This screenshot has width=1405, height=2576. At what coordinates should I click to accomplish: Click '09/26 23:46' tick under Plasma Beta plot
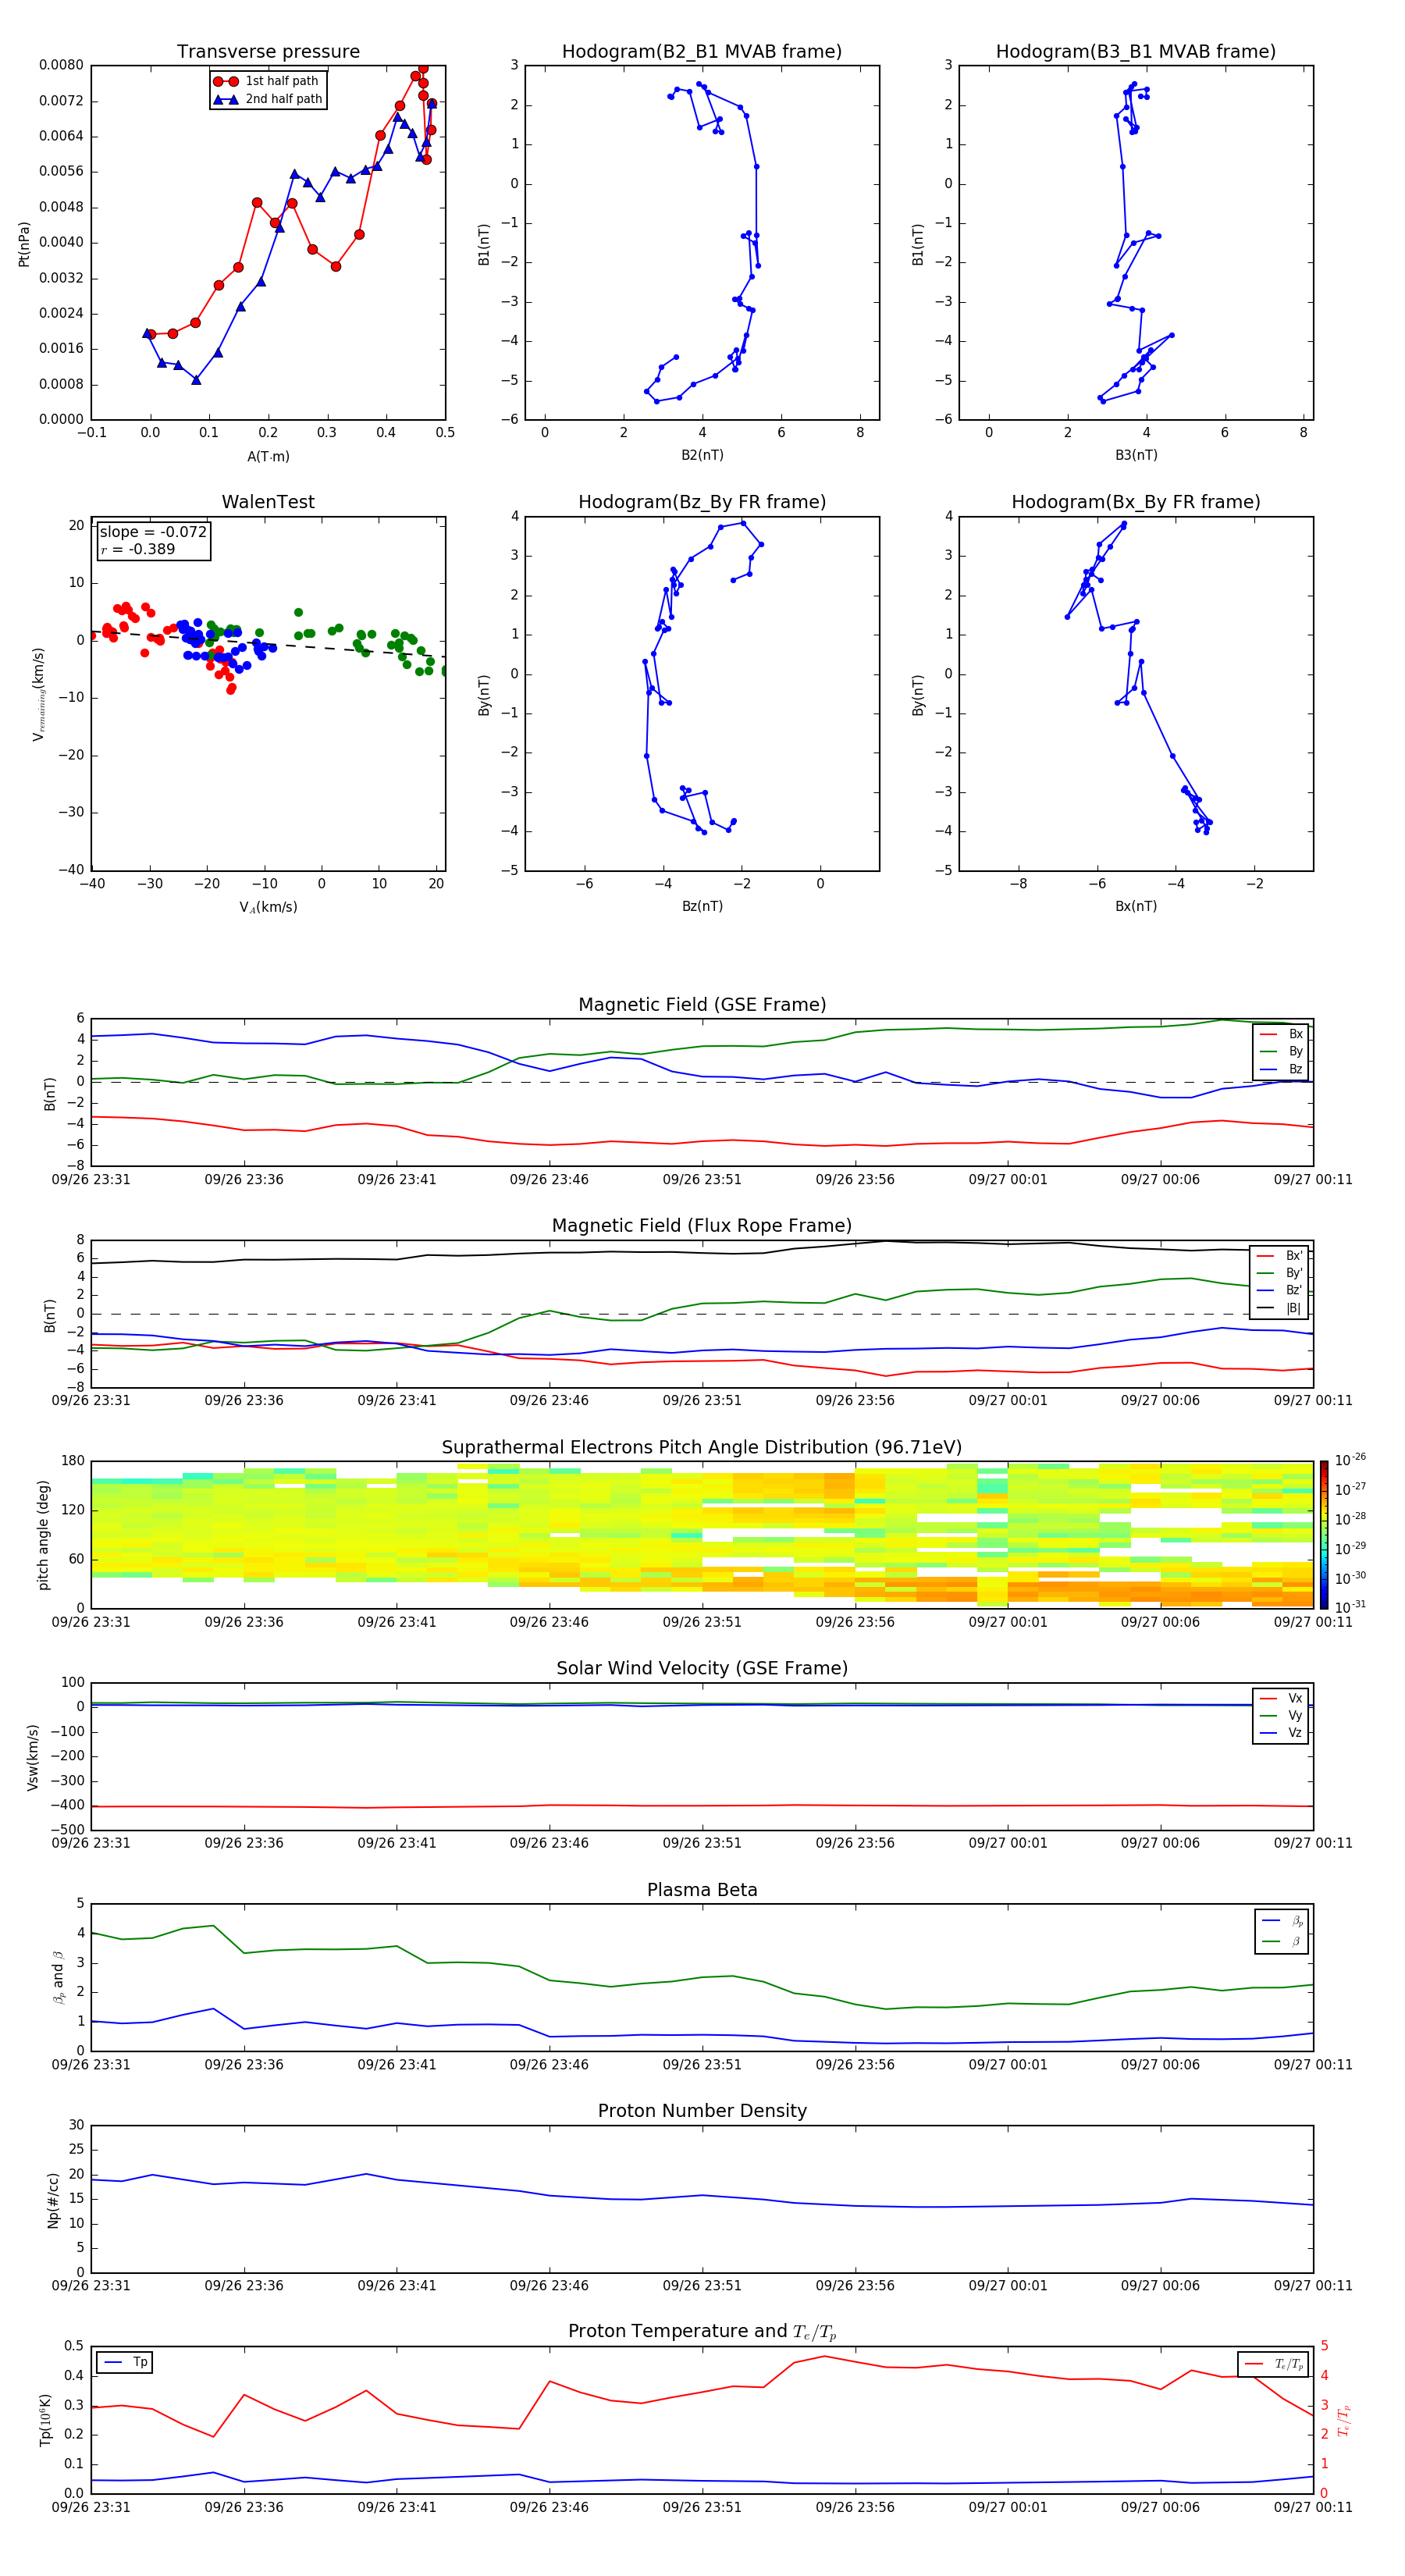tap(549, 2065)
